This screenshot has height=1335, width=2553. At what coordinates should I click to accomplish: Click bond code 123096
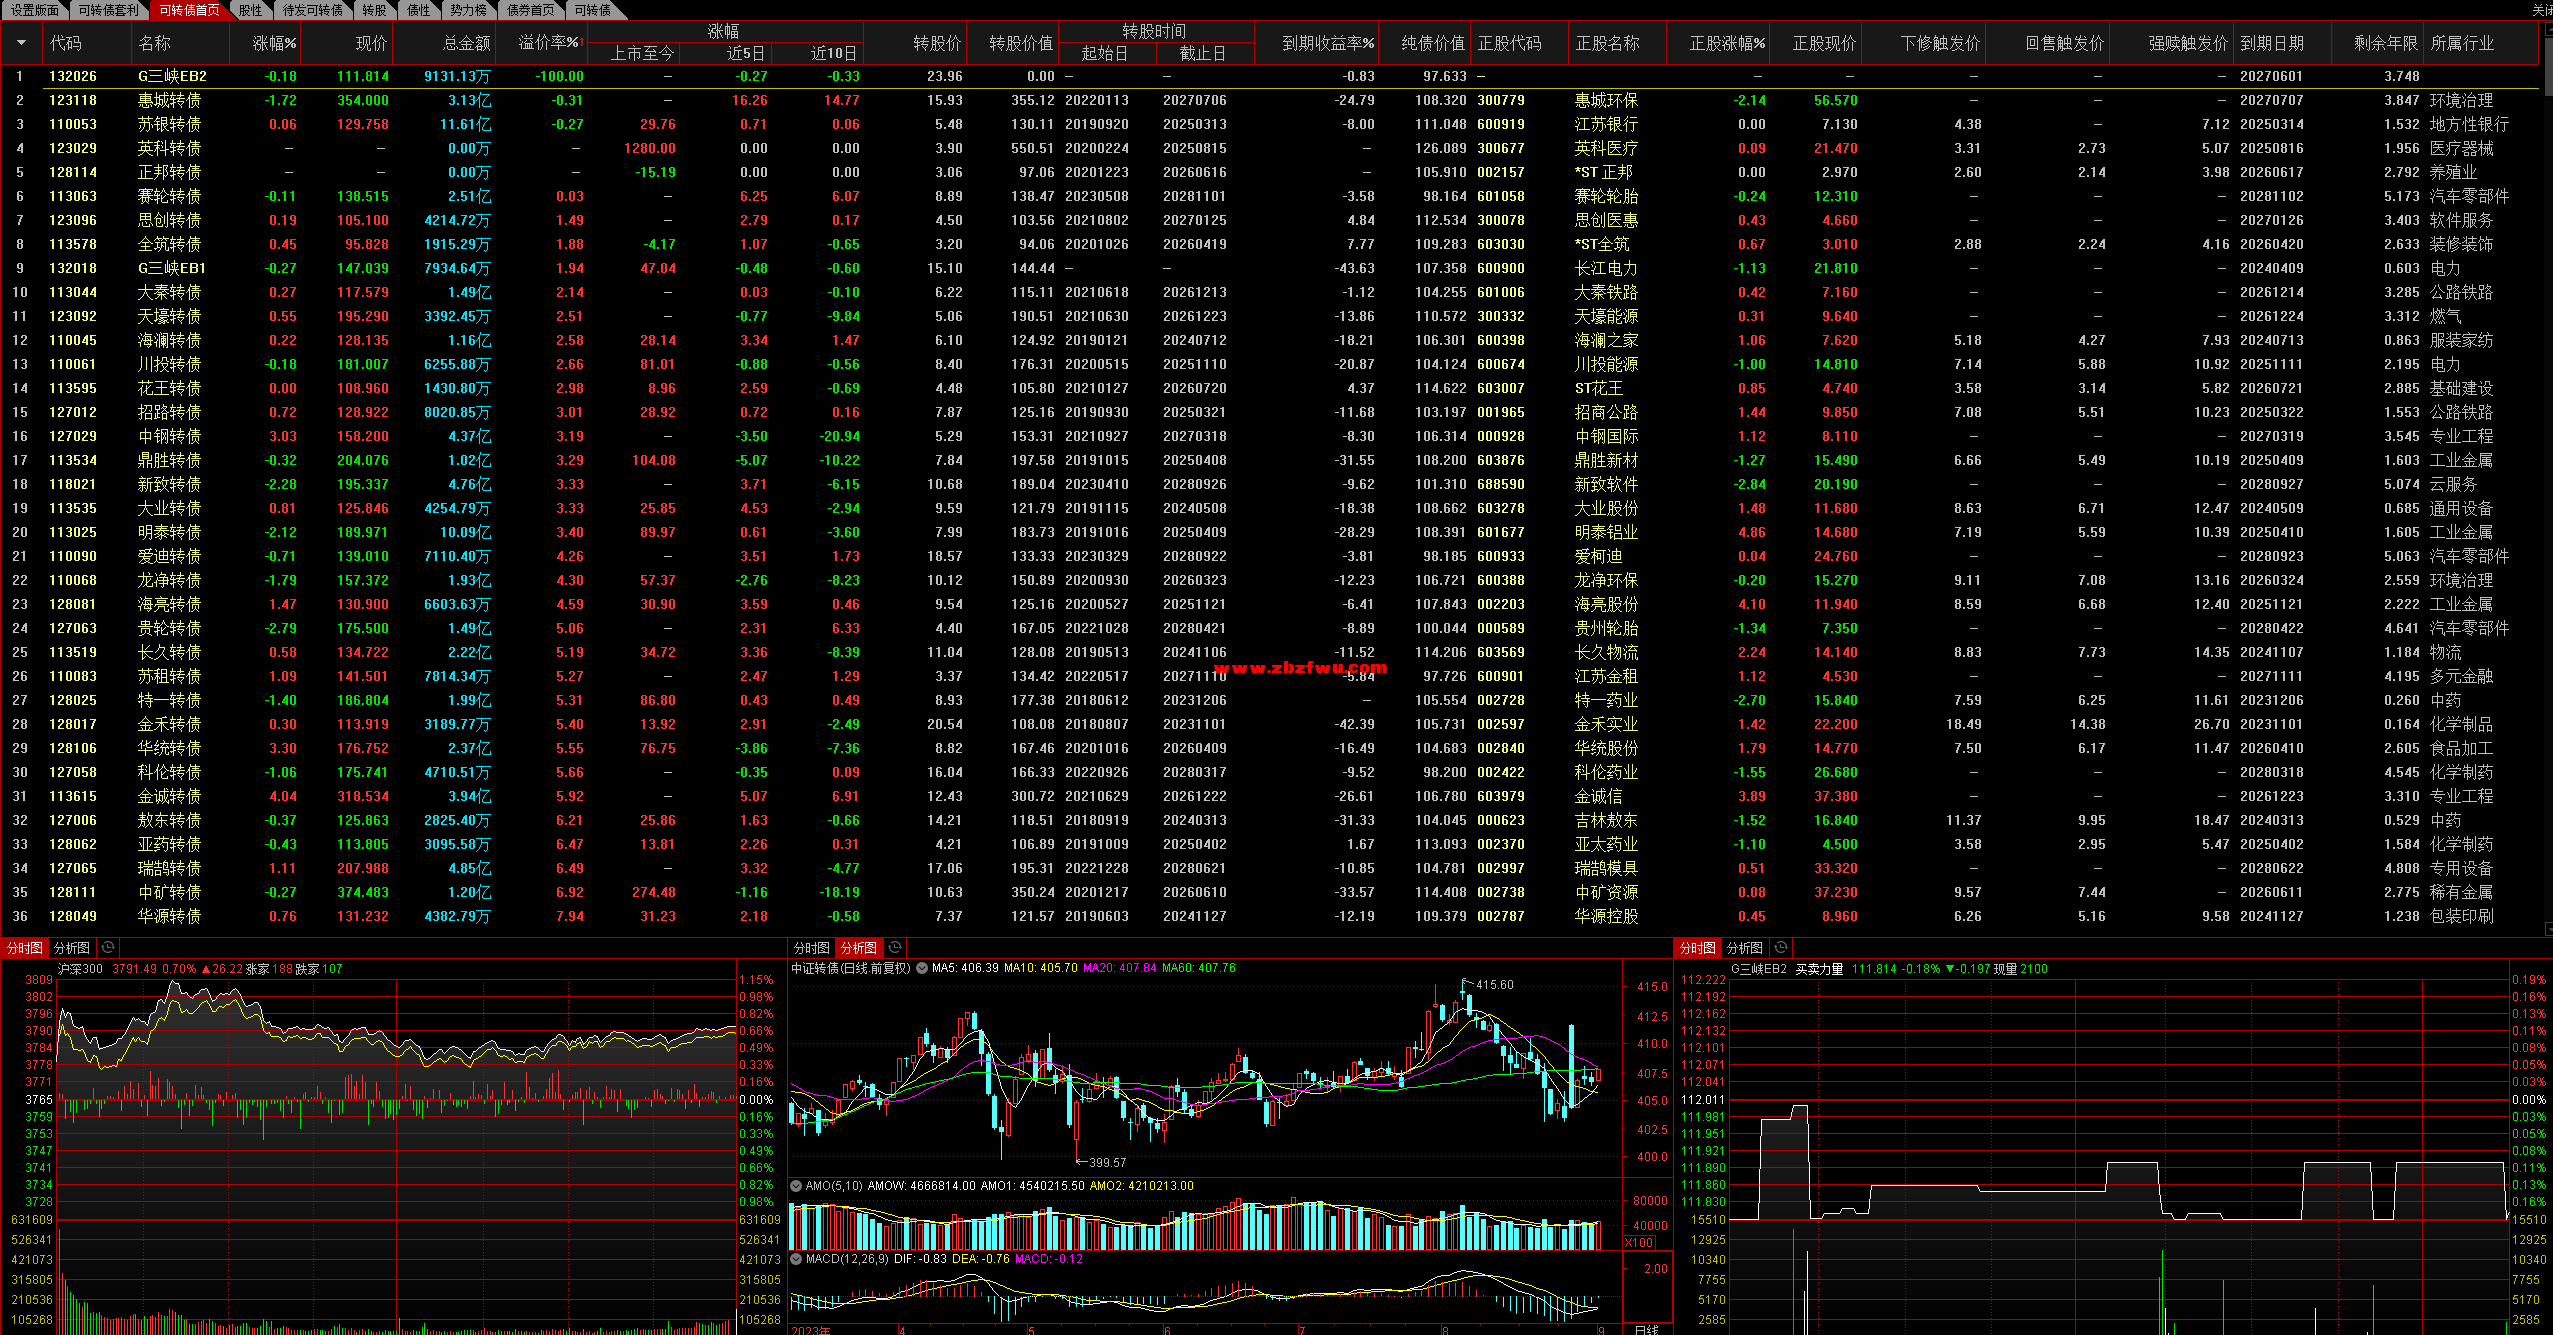pos(73,220)
